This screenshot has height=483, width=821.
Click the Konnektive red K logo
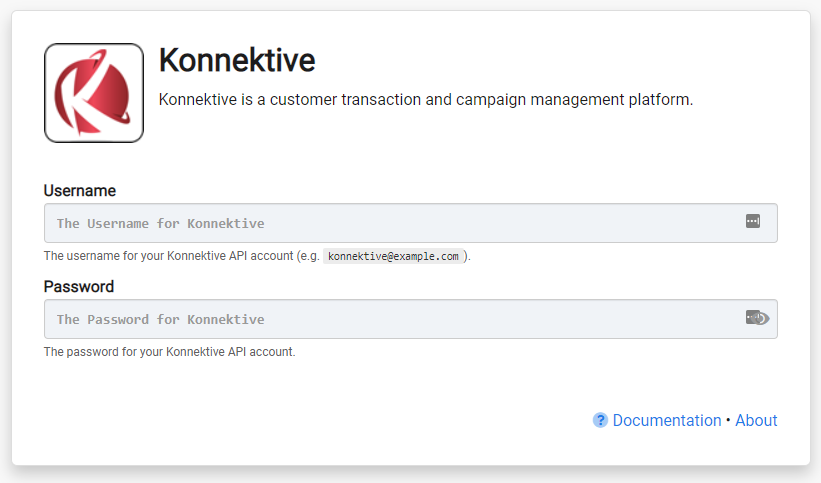click(94, 93)
